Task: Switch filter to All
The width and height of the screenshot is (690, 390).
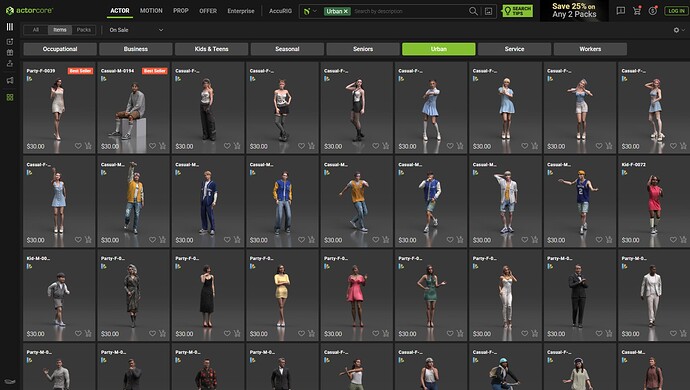Action: 36,30
